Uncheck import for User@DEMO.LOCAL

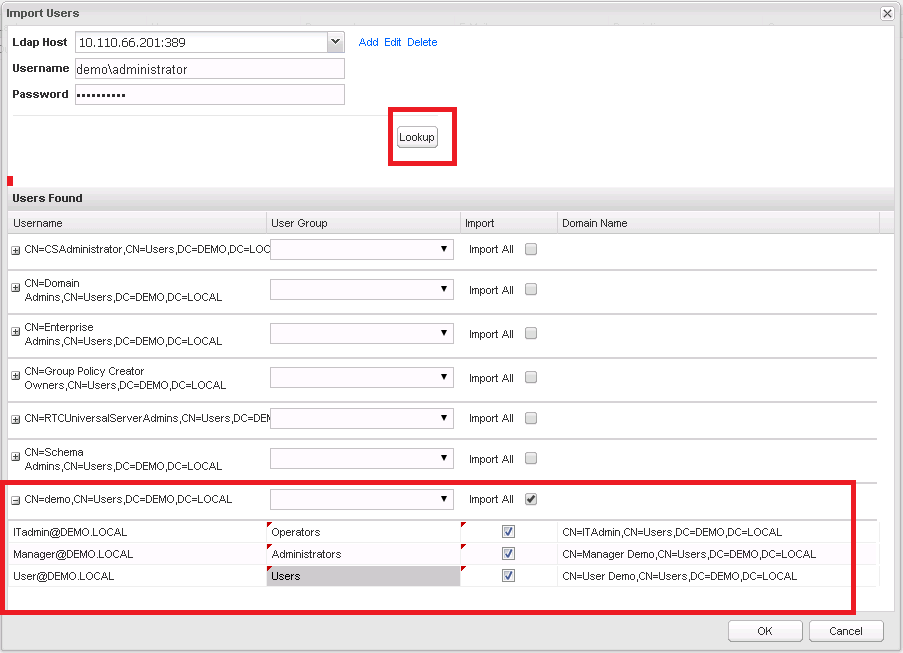pyautogui.click(x=508, y=576)
